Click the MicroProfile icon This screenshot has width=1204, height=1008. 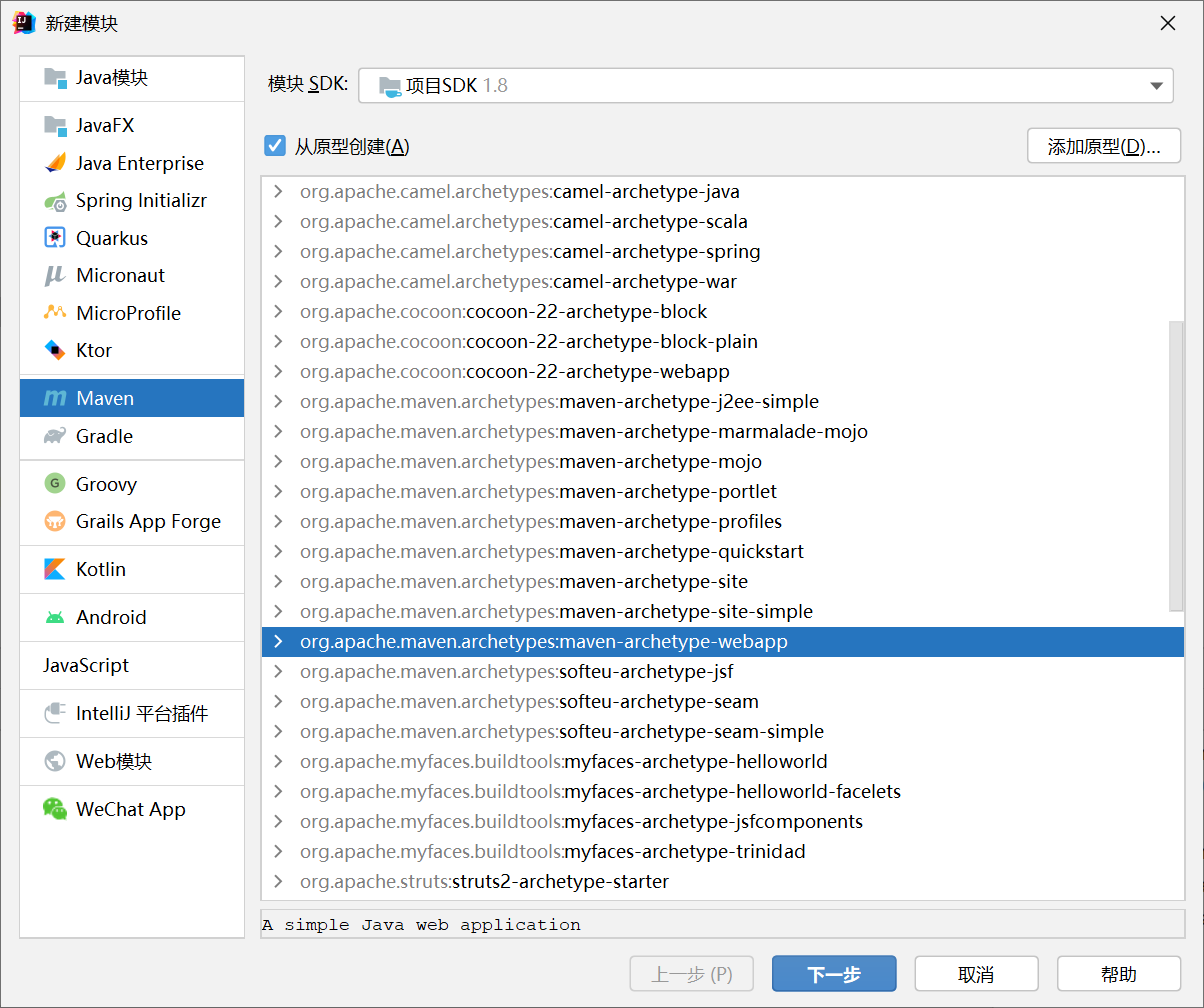[x=55, y=313]
